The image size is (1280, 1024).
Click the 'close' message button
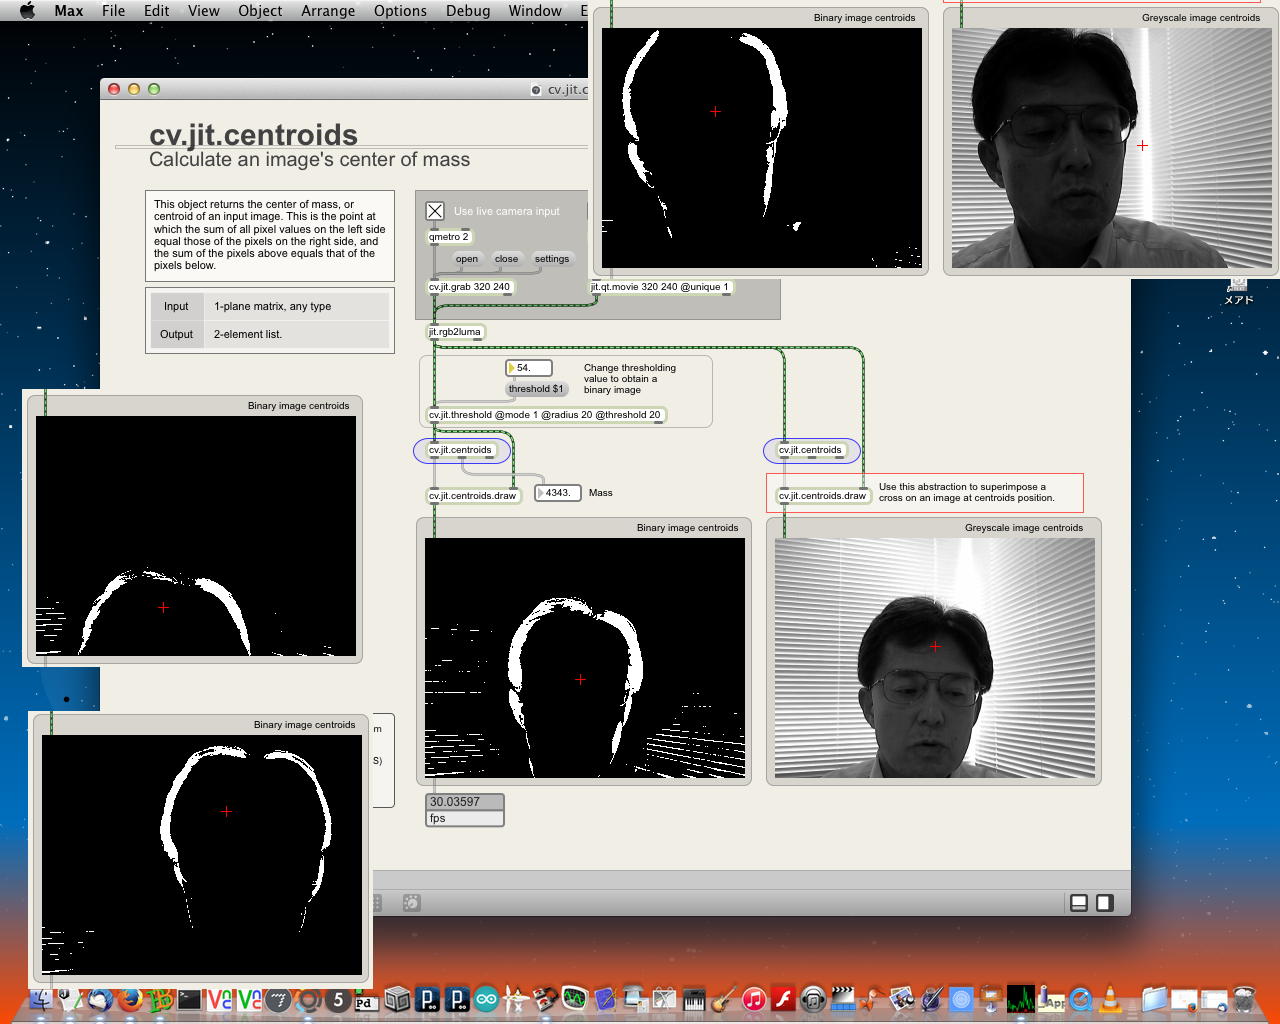pos(506,259)
